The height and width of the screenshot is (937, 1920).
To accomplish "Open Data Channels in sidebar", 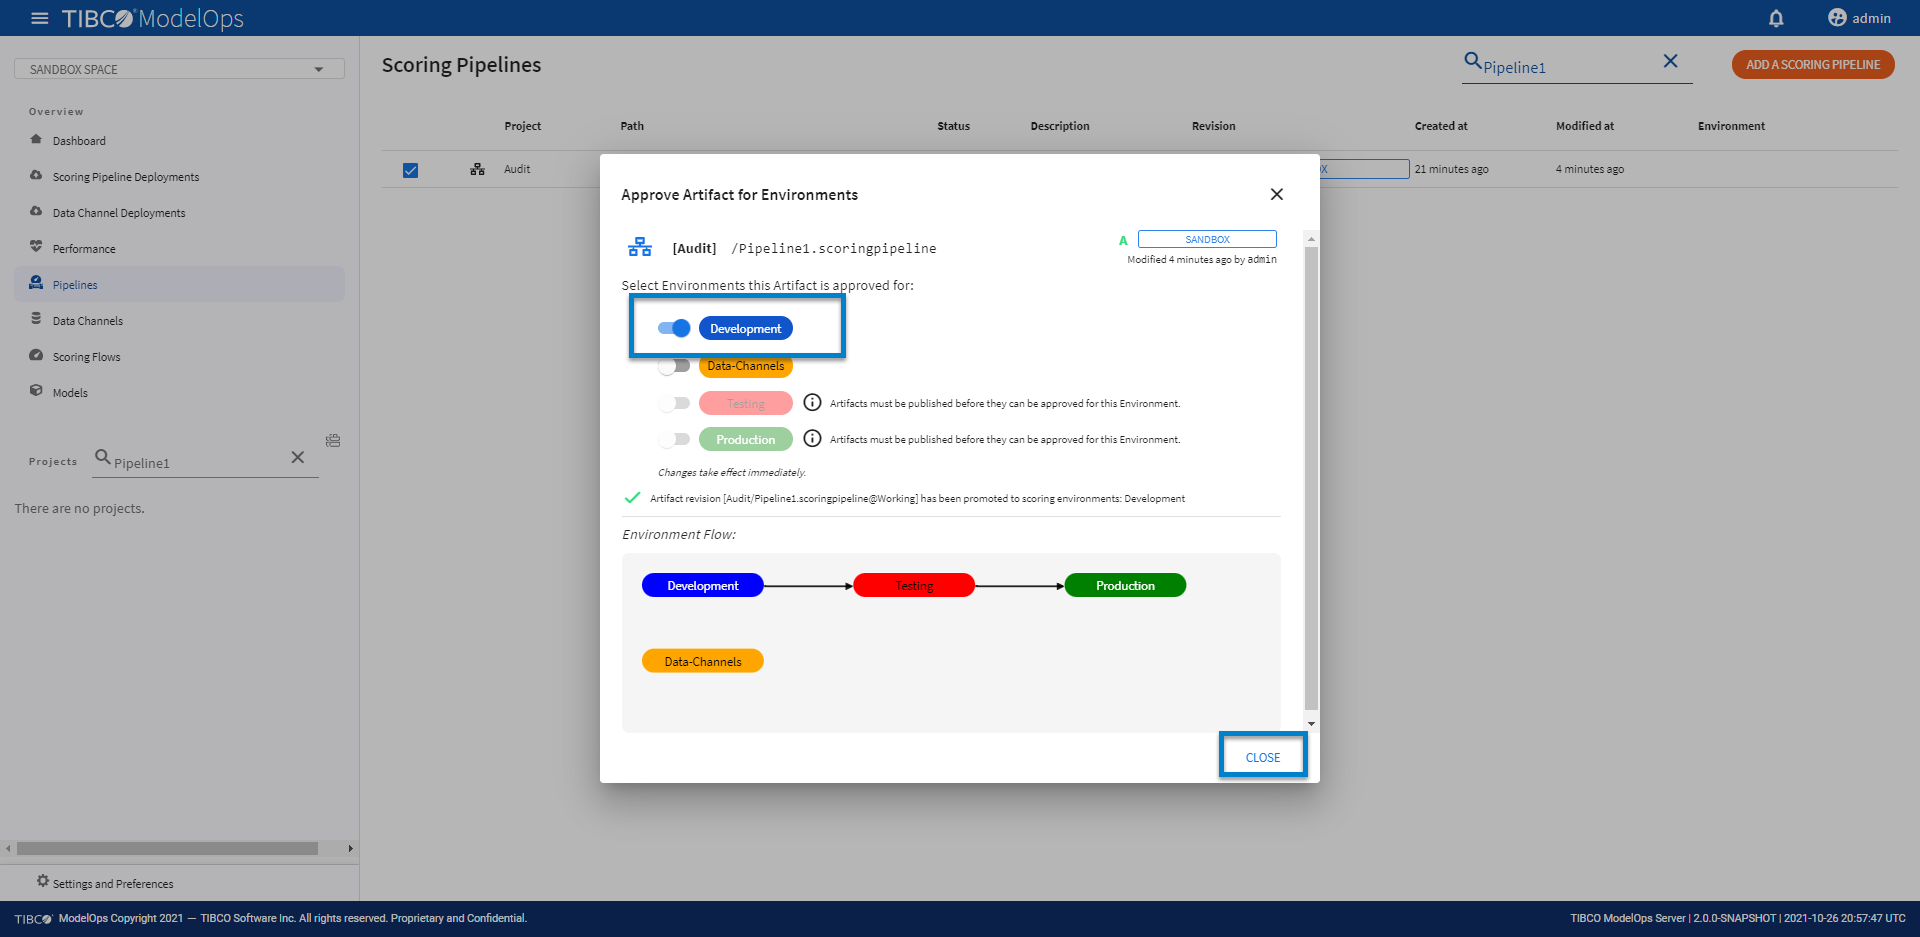I will click(88, 321).
